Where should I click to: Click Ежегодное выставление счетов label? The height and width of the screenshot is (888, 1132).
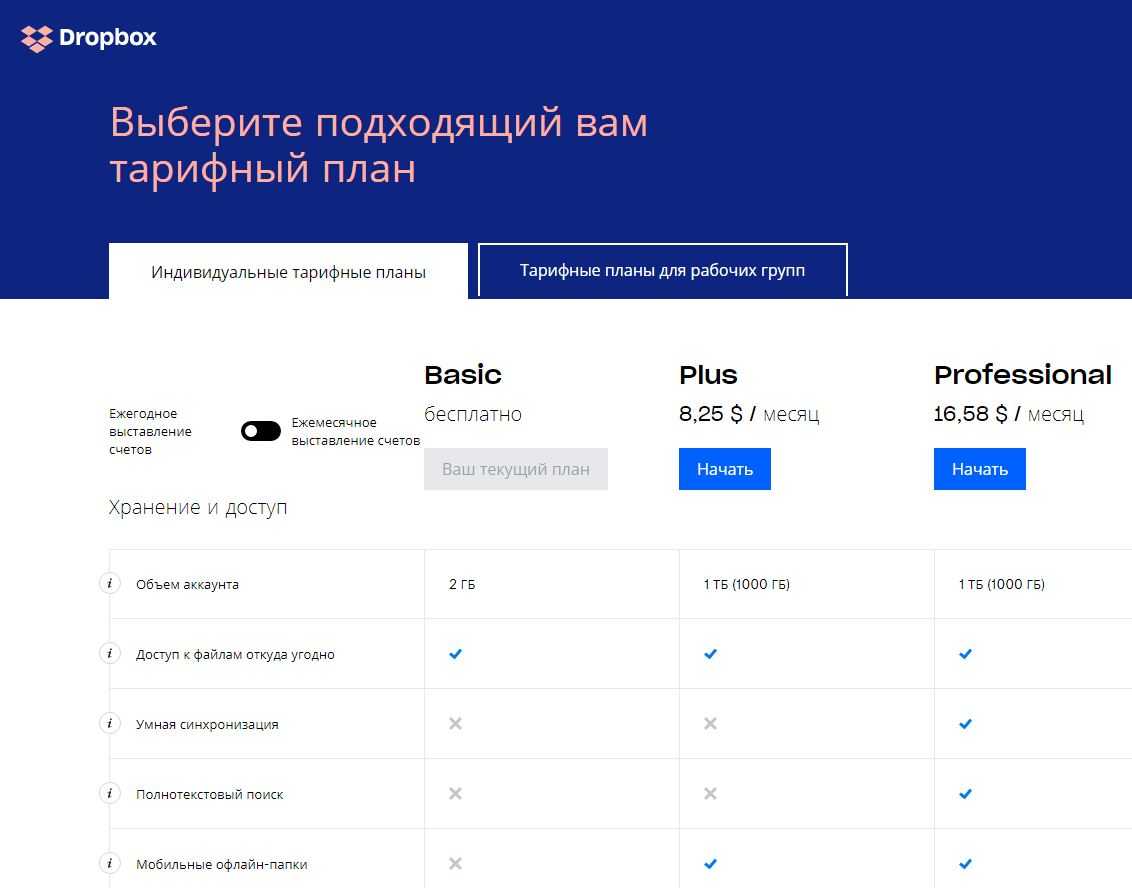(150, 431)
